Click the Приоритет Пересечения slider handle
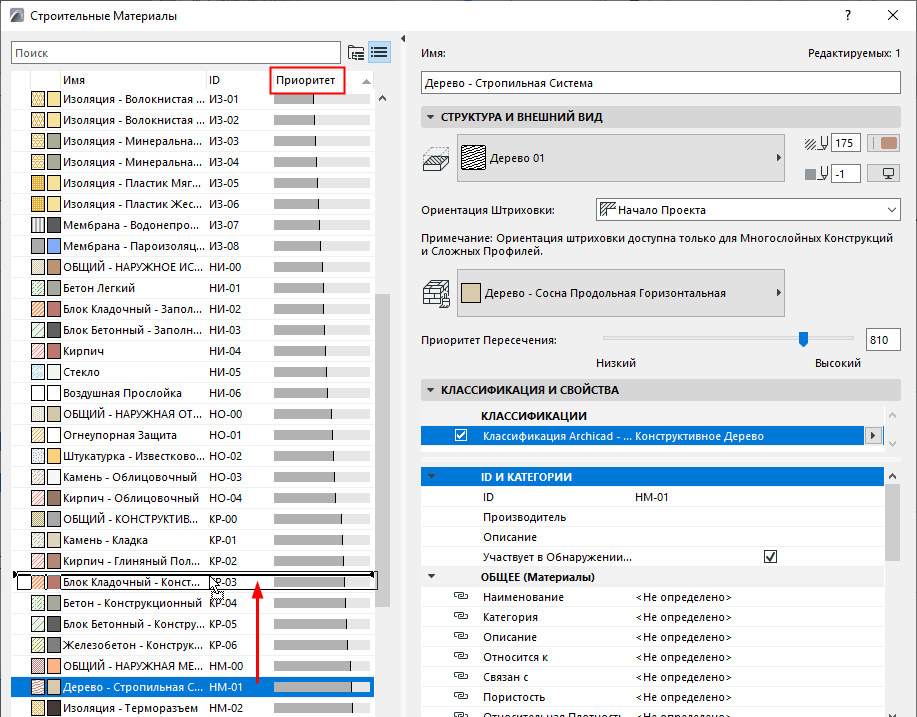The image size is (917, 717). tap(804, 339)
